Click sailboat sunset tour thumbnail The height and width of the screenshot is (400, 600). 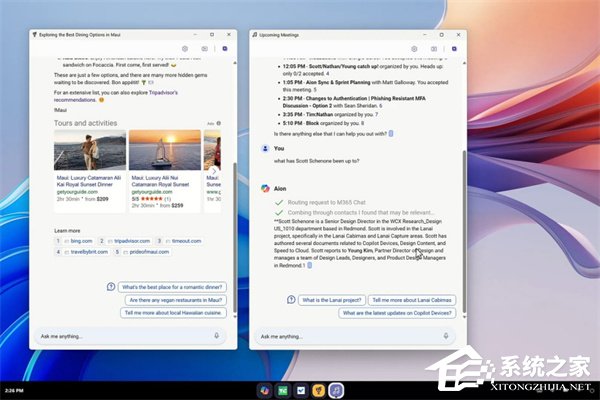click(165, 150)
